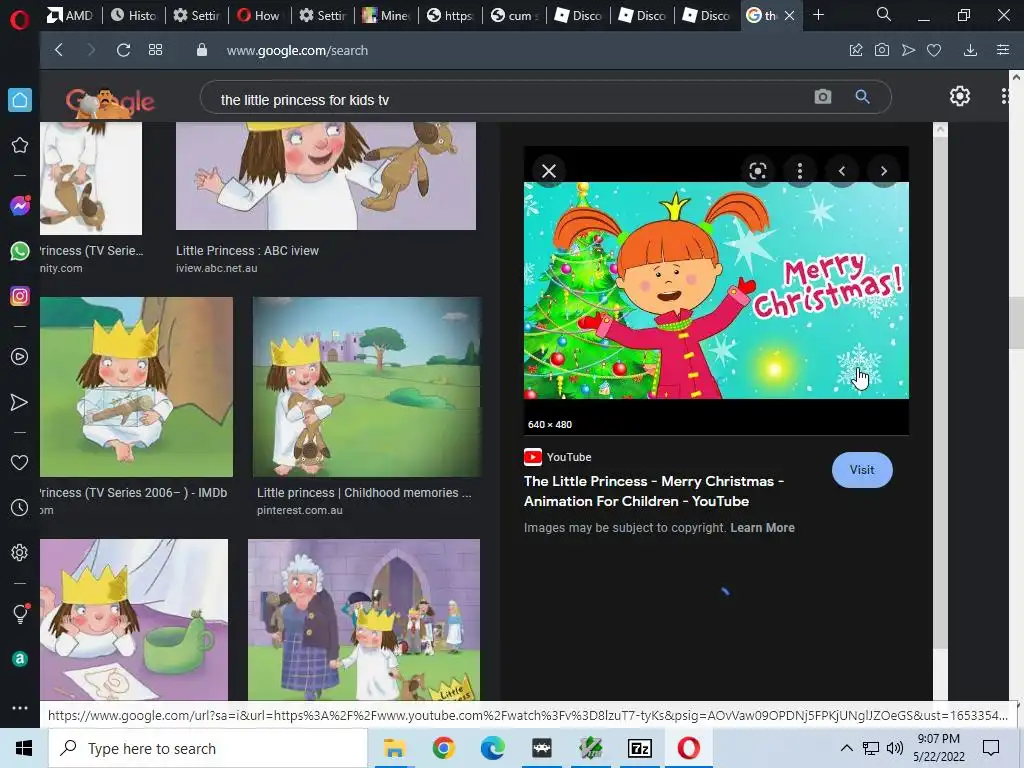
Task: Open sidebar History clock icon
Action: (20, 507)
